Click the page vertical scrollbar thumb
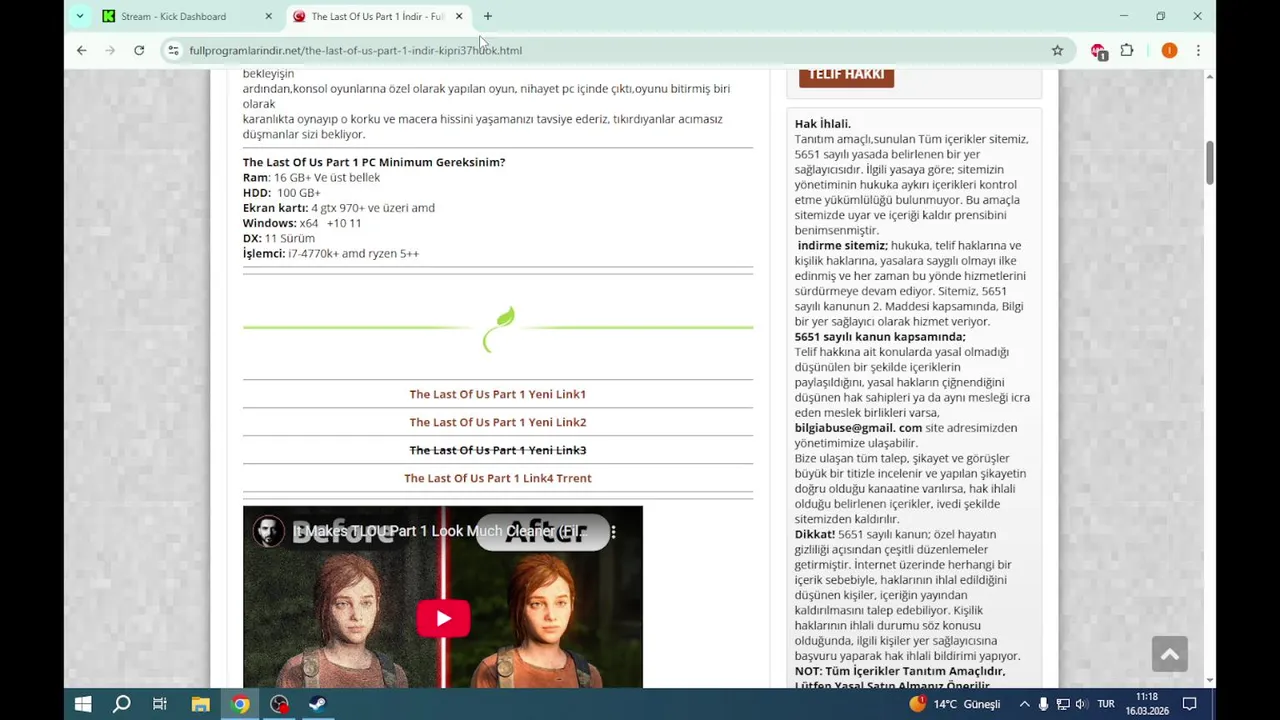Viewport: 1280px width, 720px height. 1210,163
